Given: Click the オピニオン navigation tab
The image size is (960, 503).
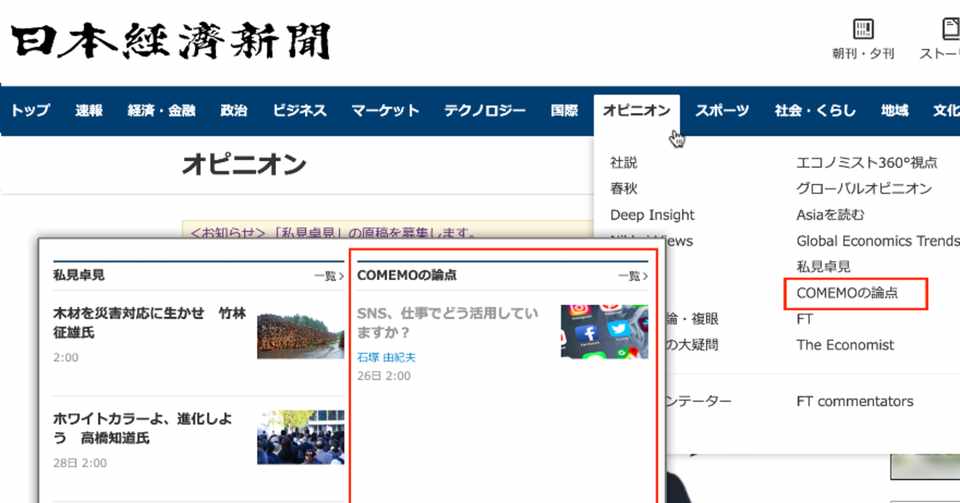Looking at the screenshot, I should [x=637, y=111].
